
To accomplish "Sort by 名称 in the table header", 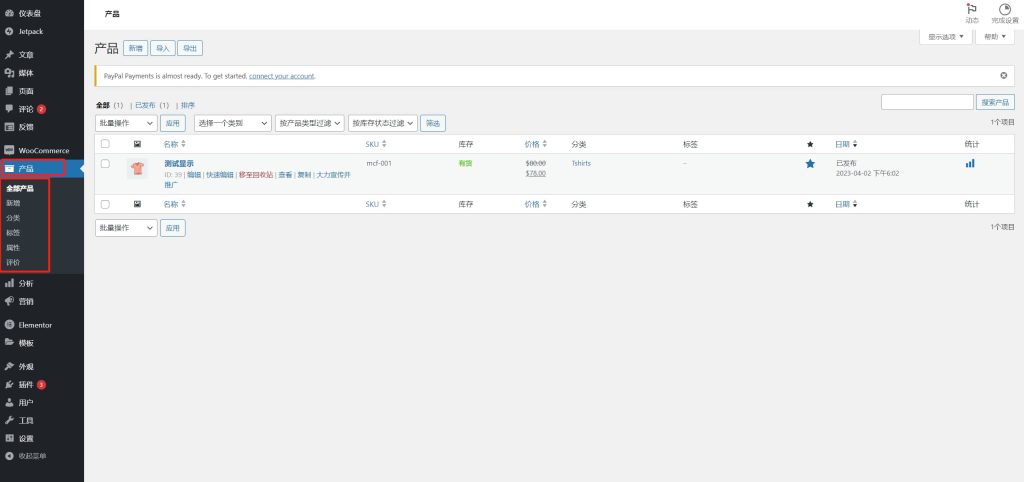I will coord(174,144).
